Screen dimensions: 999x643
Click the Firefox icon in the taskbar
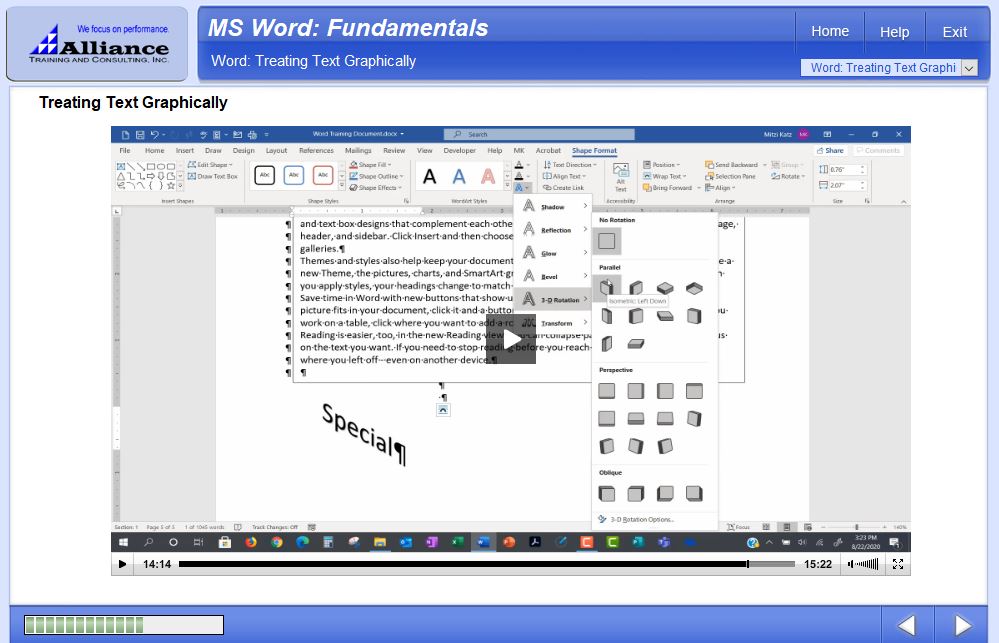[x=251, y=542]
